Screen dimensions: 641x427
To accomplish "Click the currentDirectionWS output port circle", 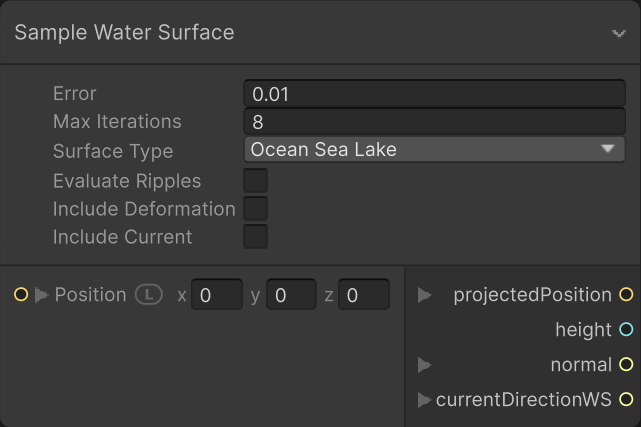I will pyautogui.click(x=626, y=400).
